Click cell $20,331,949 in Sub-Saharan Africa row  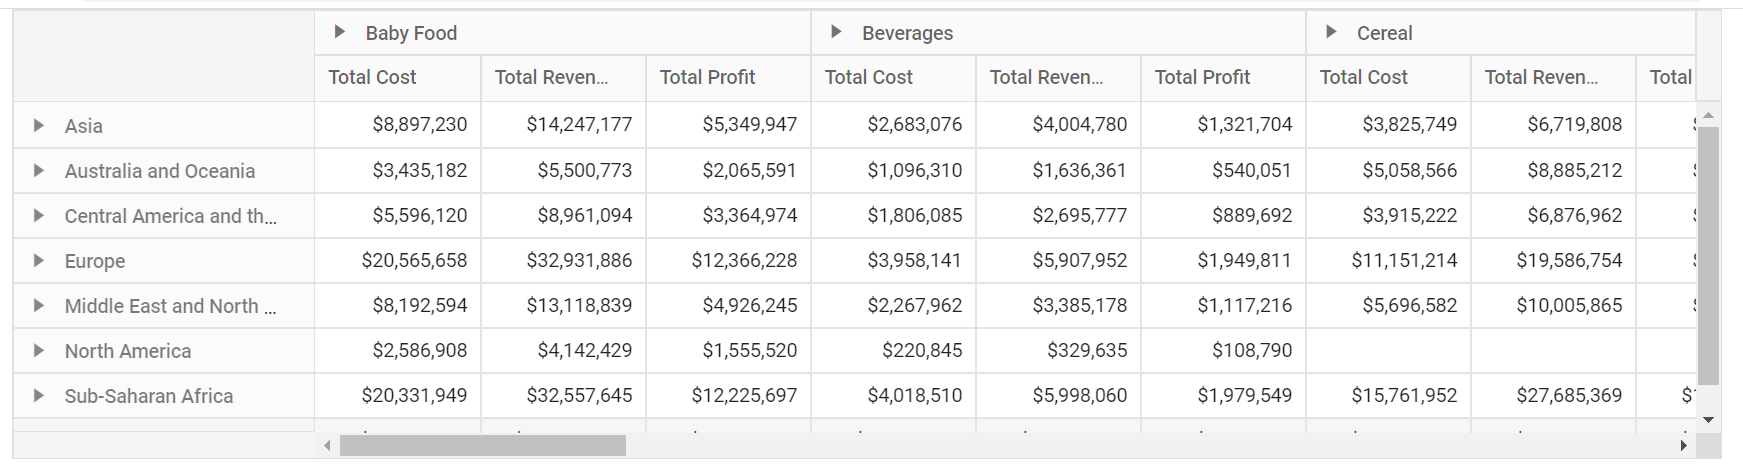click(398, 395)
